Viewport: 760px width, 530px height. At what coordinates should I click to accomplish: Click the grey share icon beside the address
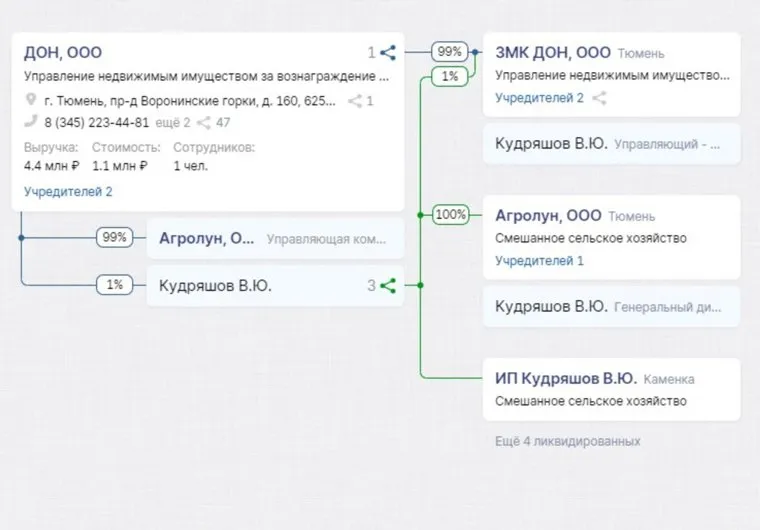point(354,100)
